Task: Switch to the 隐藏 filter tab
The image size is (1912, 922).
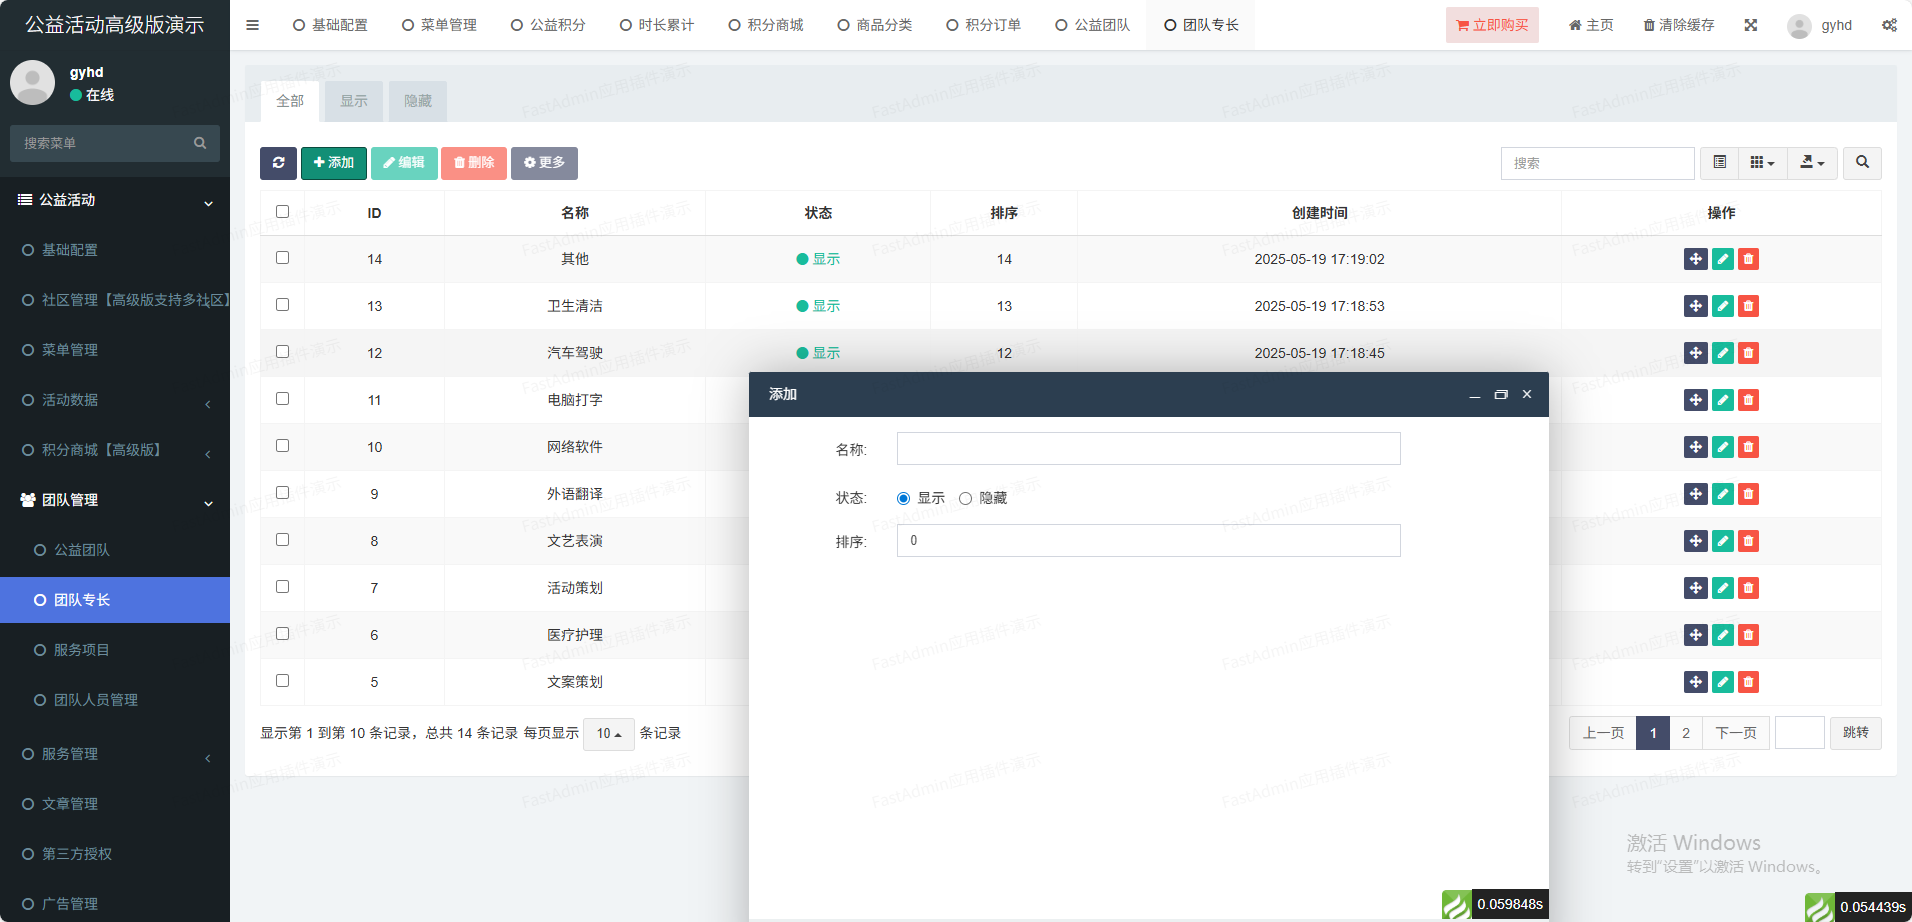Action: 417,101
